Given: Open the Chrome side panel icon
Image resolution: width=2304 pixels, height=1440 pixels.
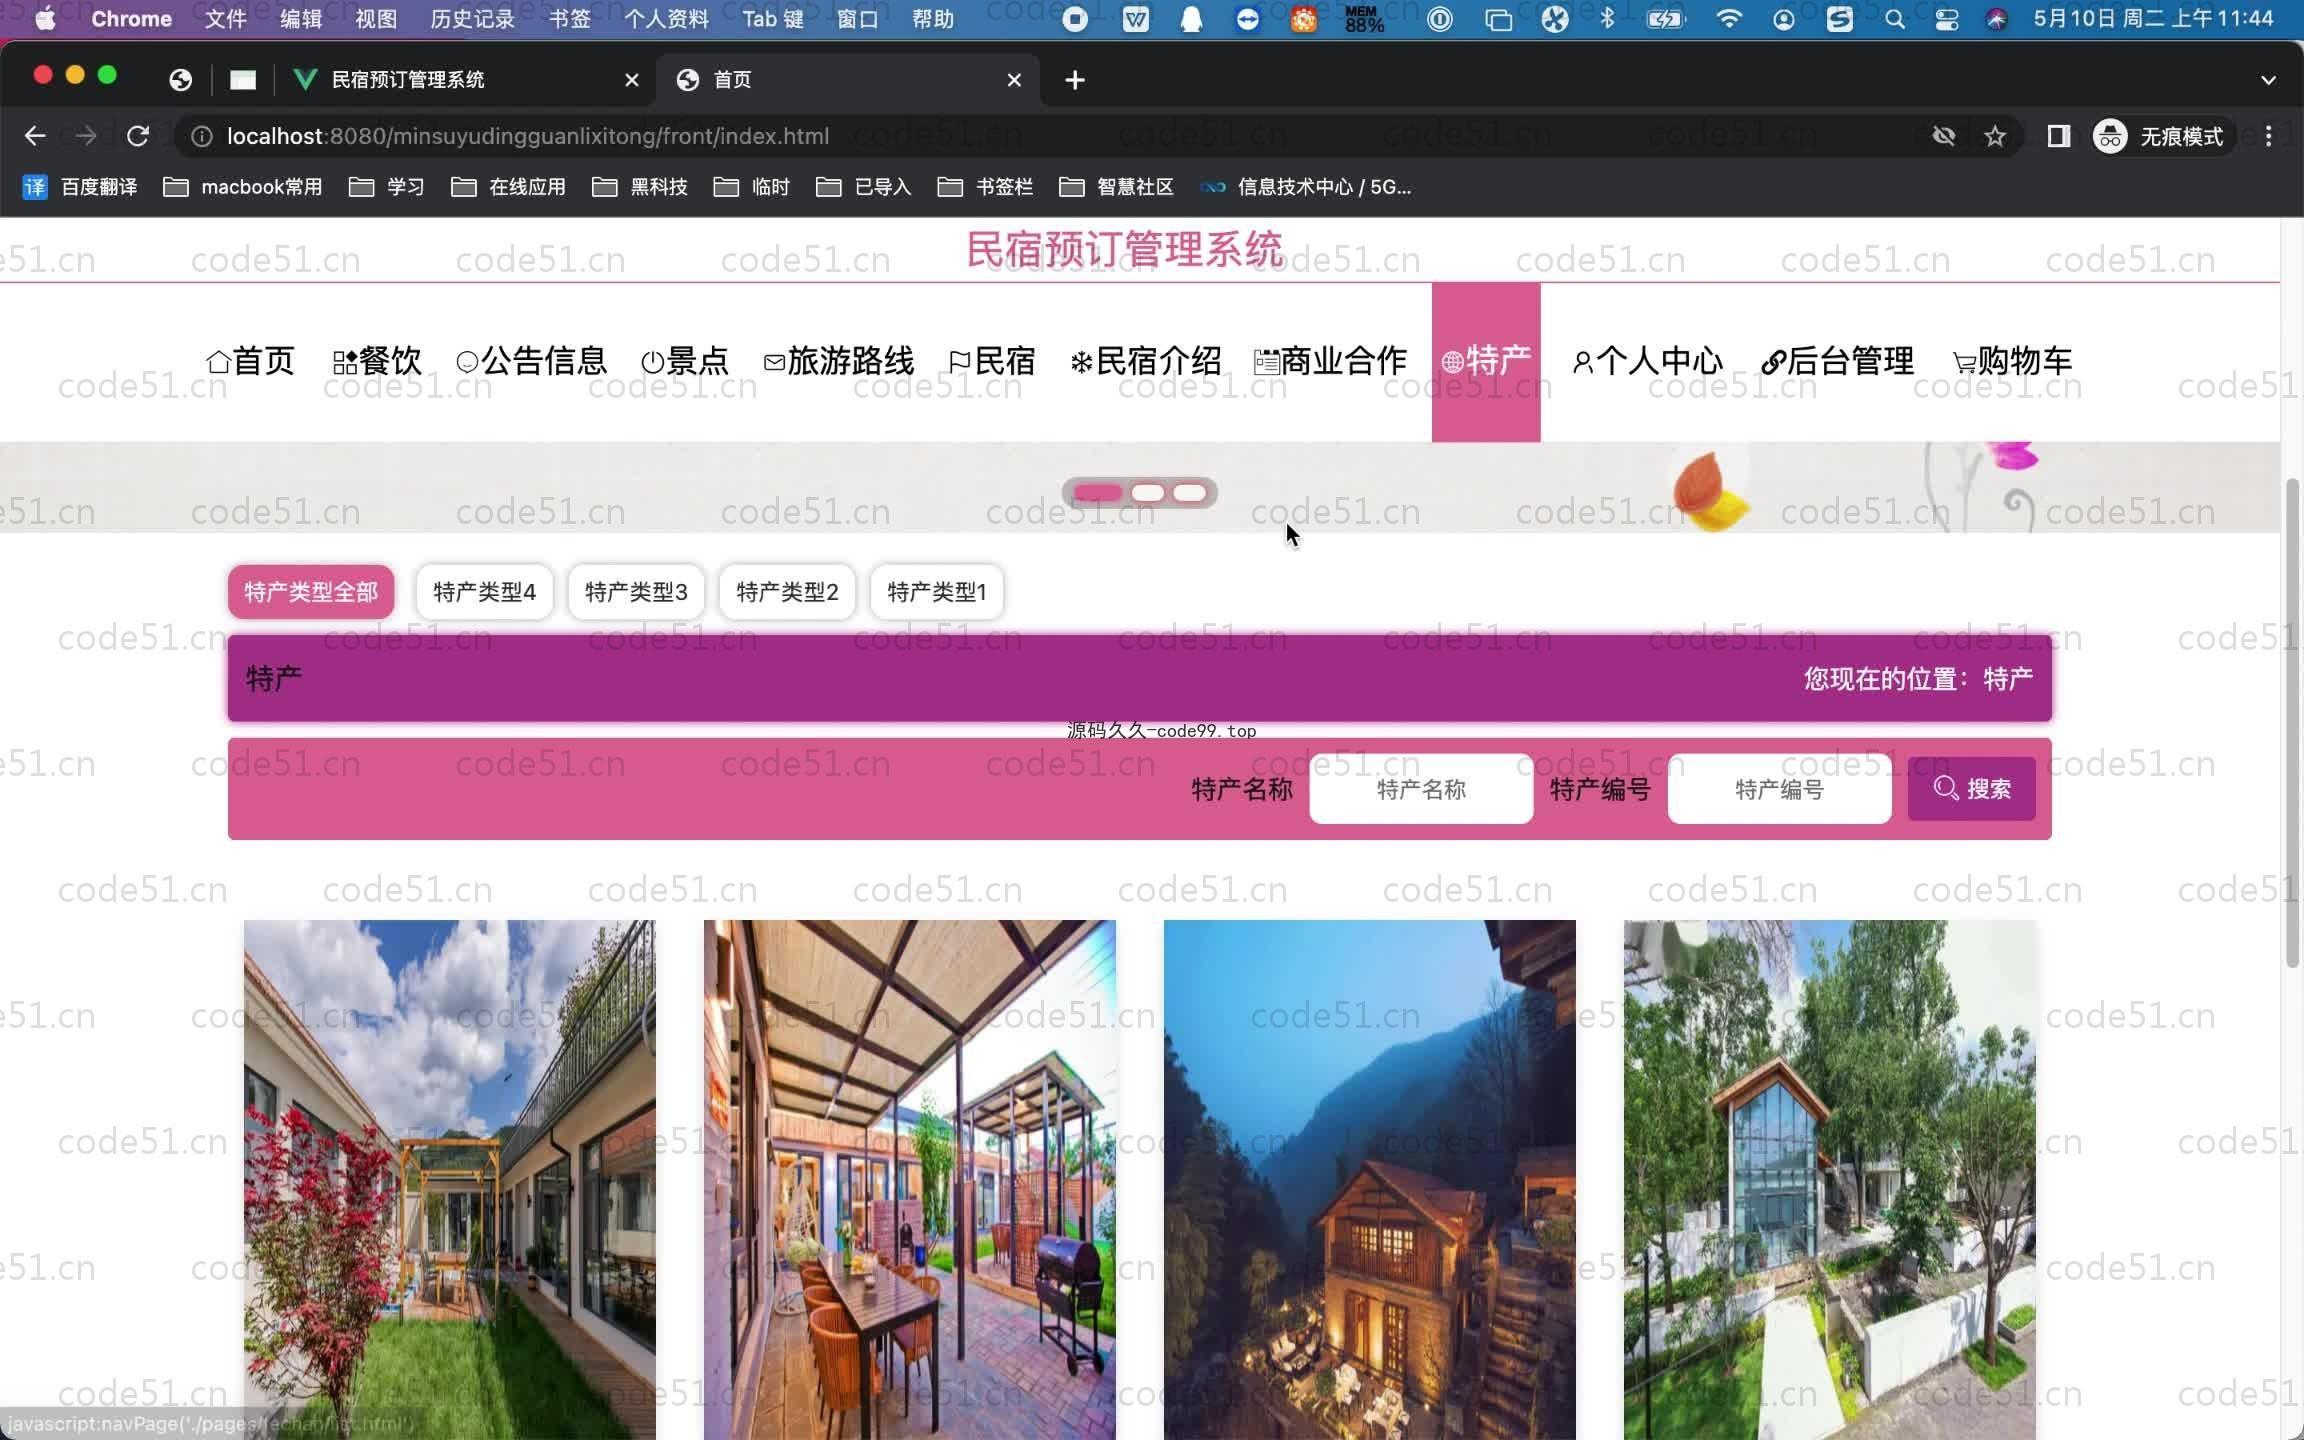Looking at the screenshot, I should pyautogui.click(x=2058, y=136).
